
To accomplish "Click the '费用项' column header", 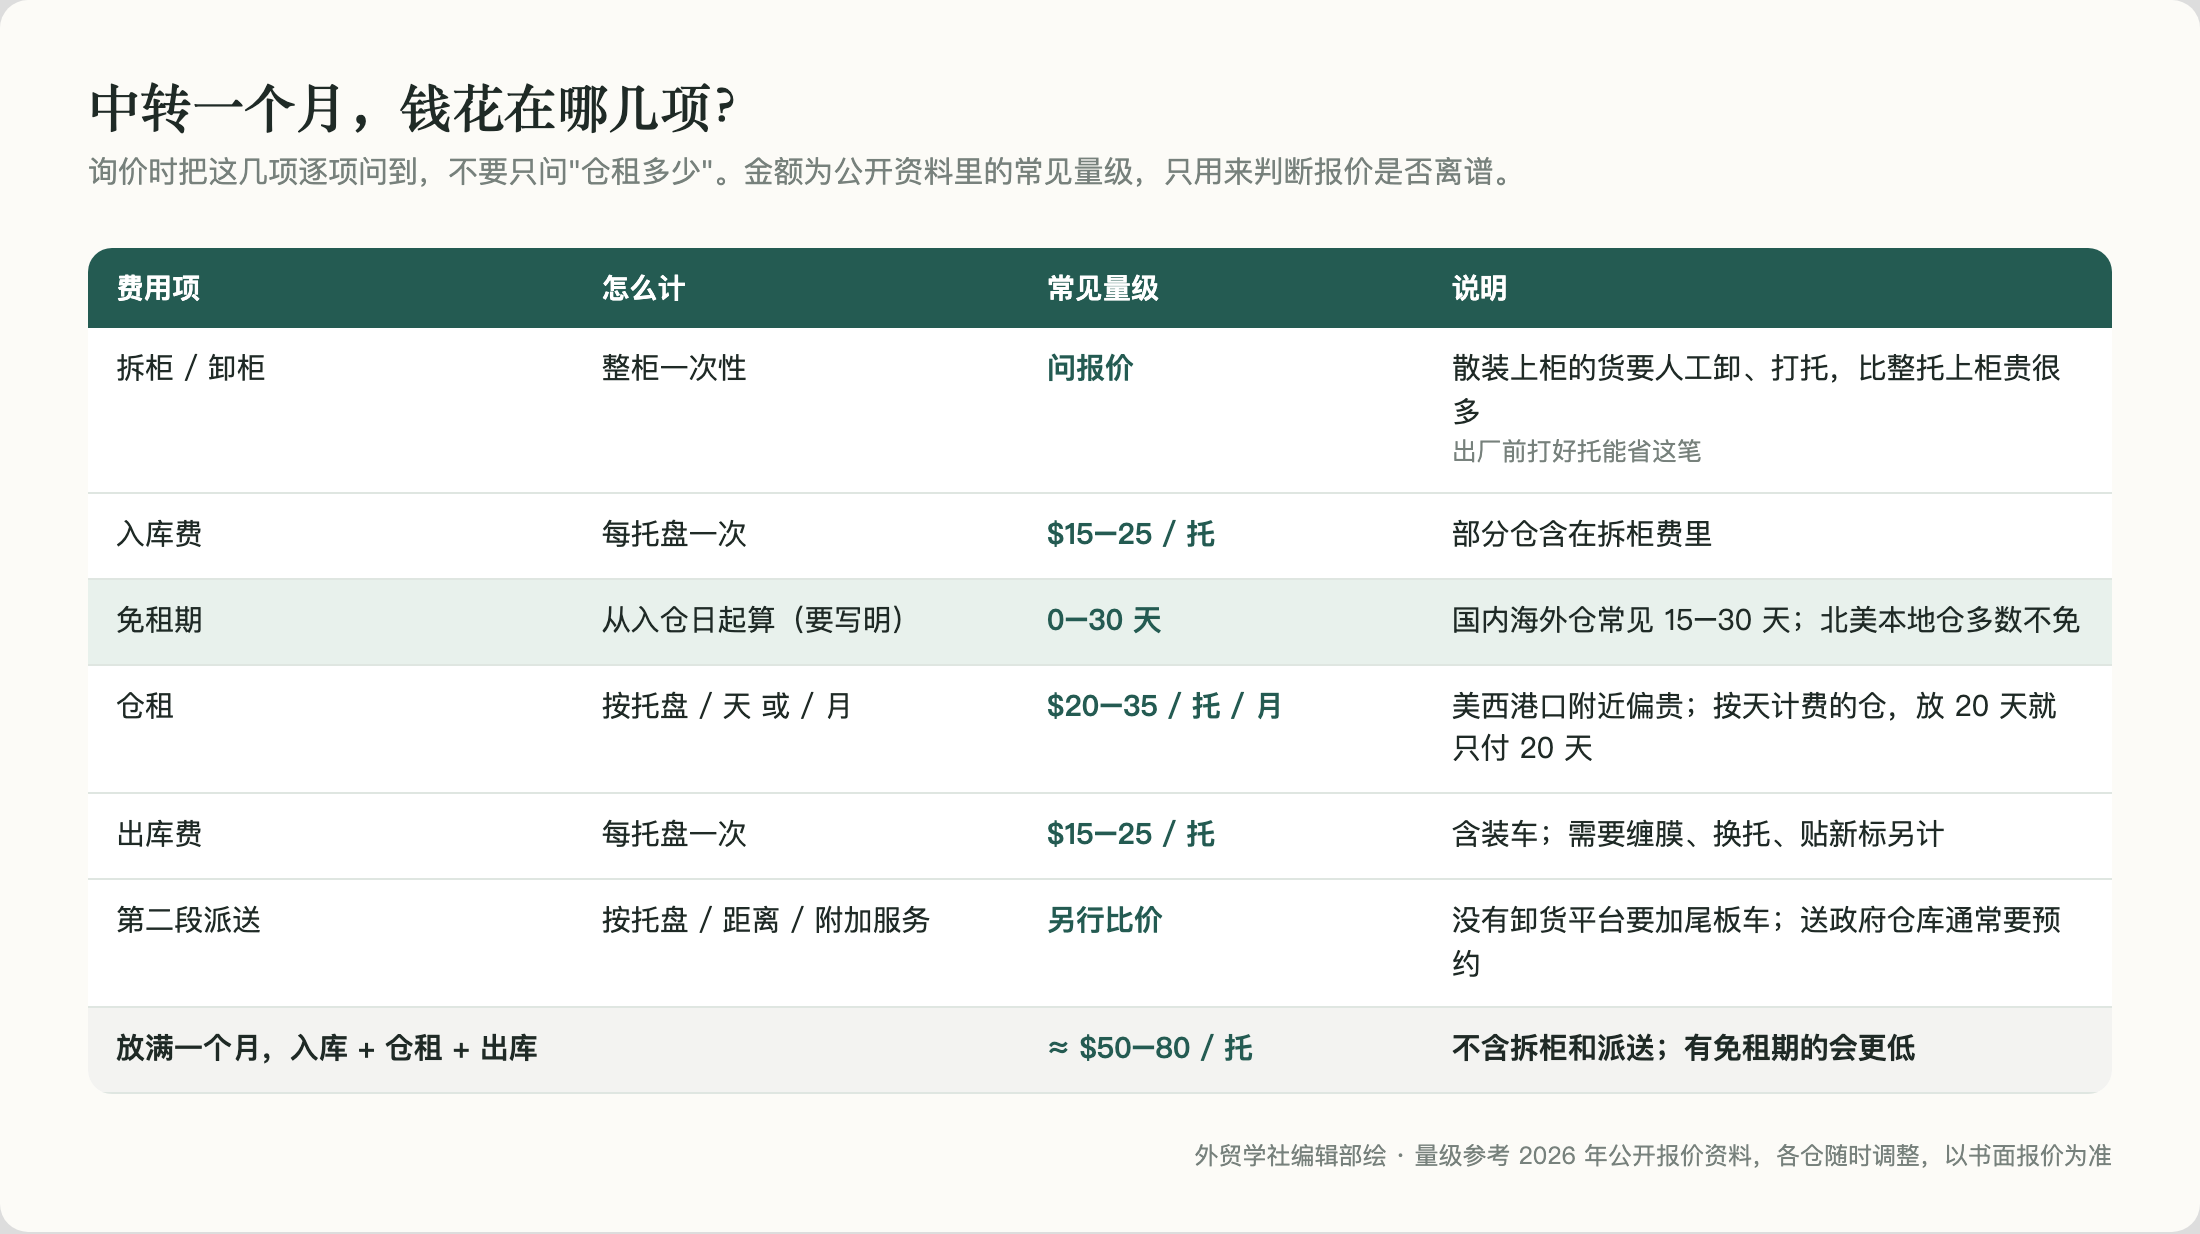I will click(158, 288).
